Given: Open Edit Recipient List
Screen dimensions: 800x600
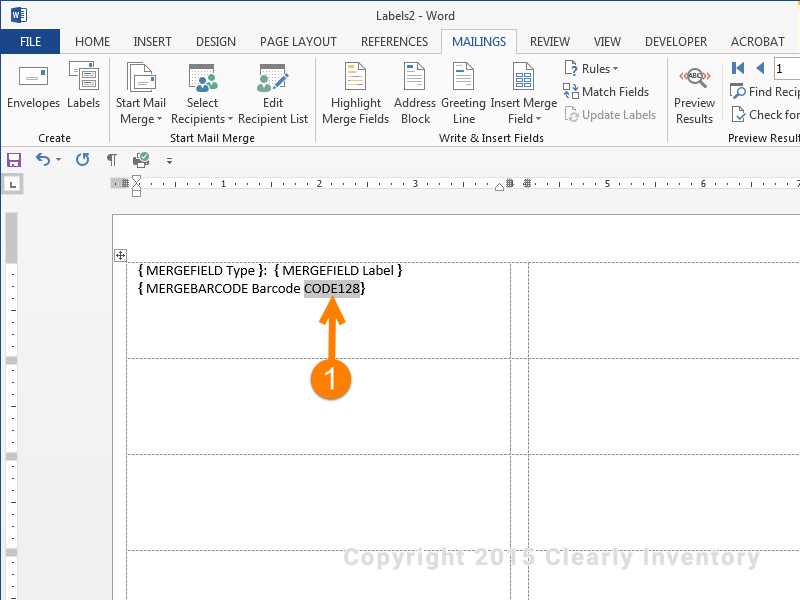Looking at the screenshot, I should 273,93.
